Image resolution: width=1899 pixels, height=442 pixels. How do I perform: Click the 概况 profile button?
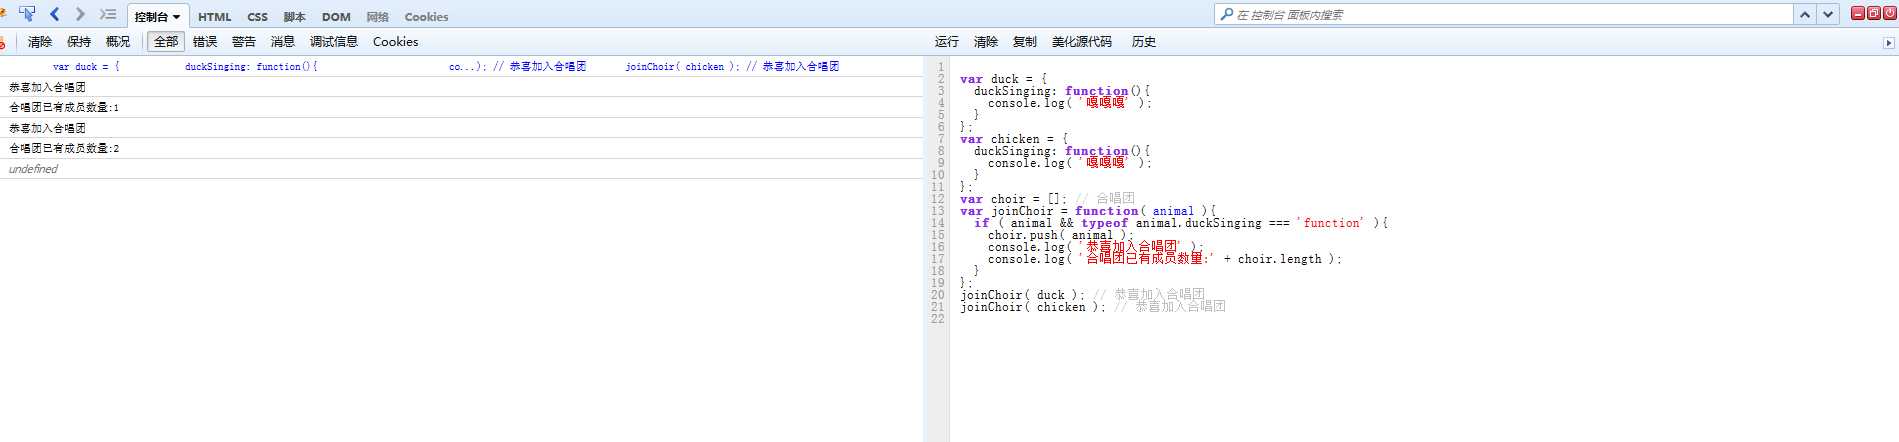(x=118, y=42)
